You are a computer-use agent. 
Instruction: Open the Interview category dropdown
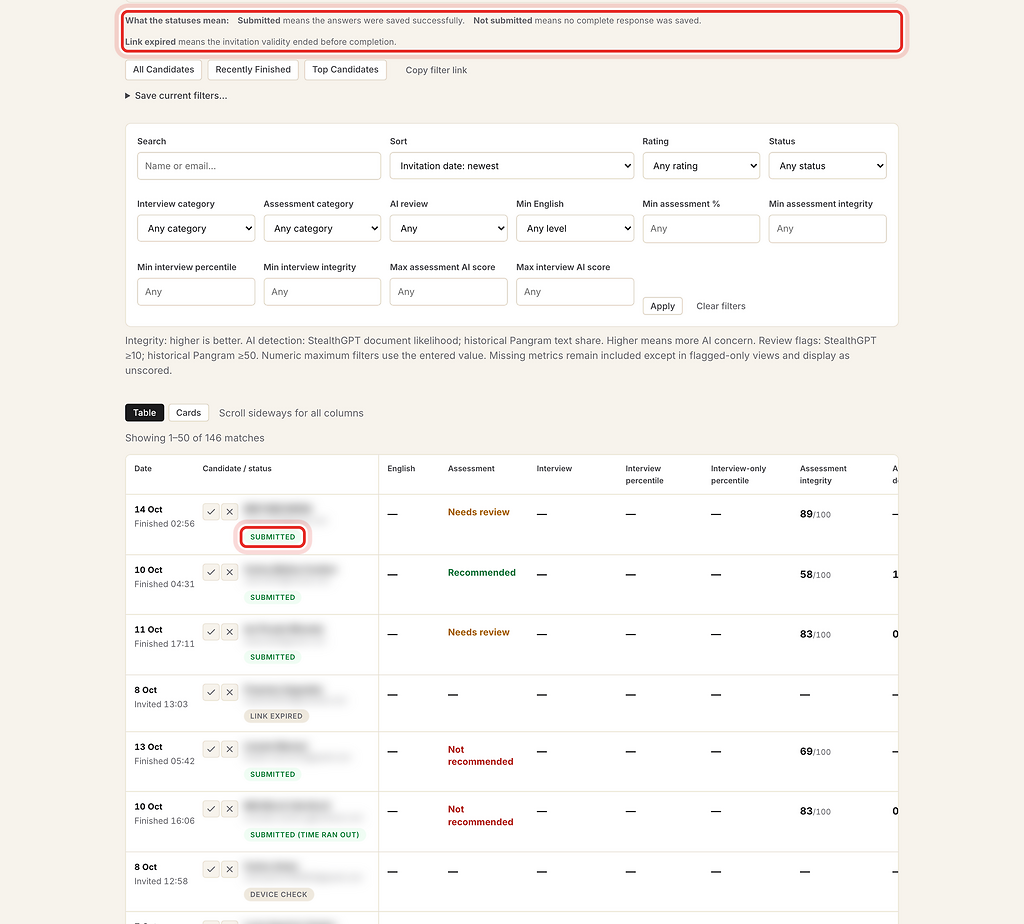coord(196,229)
